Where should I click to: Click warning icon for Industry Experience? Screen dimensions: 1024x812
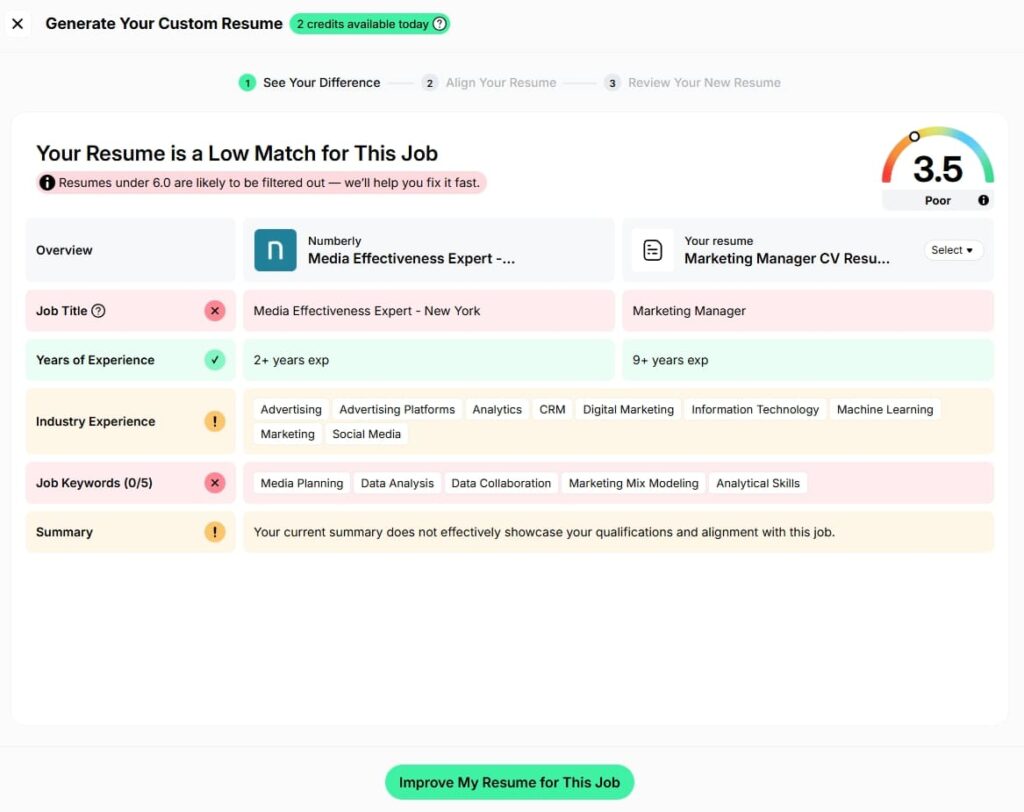[215, 421]
